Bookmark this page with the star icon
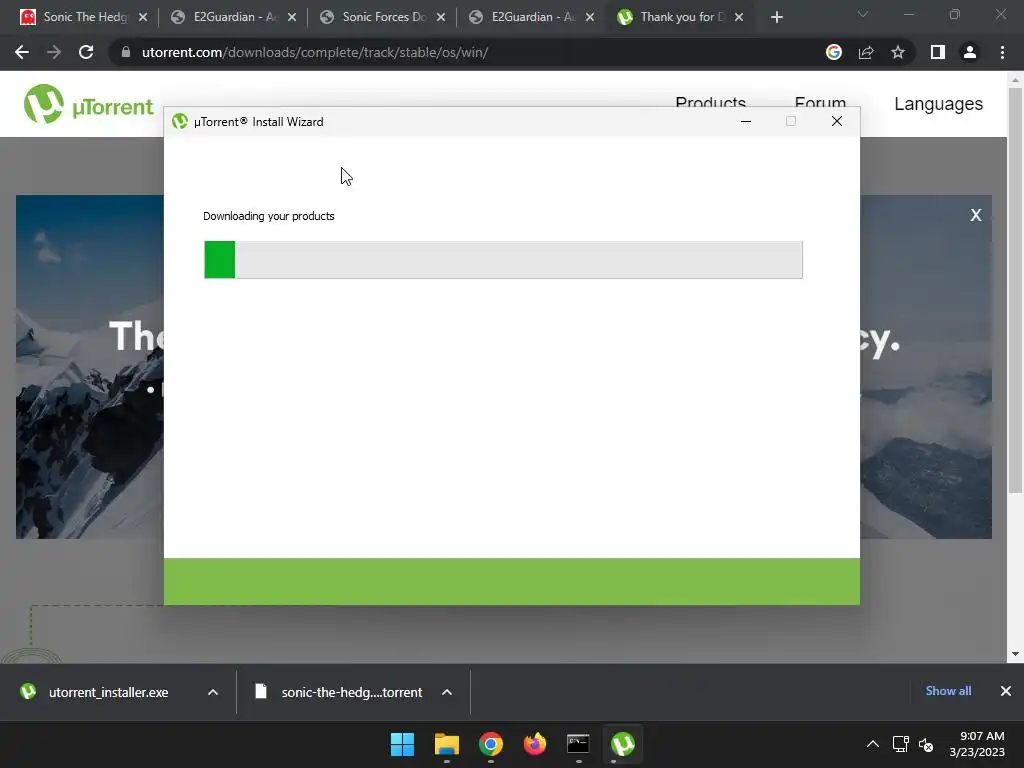The width and height of the screenshot is (1024, 768). [898, 52]
